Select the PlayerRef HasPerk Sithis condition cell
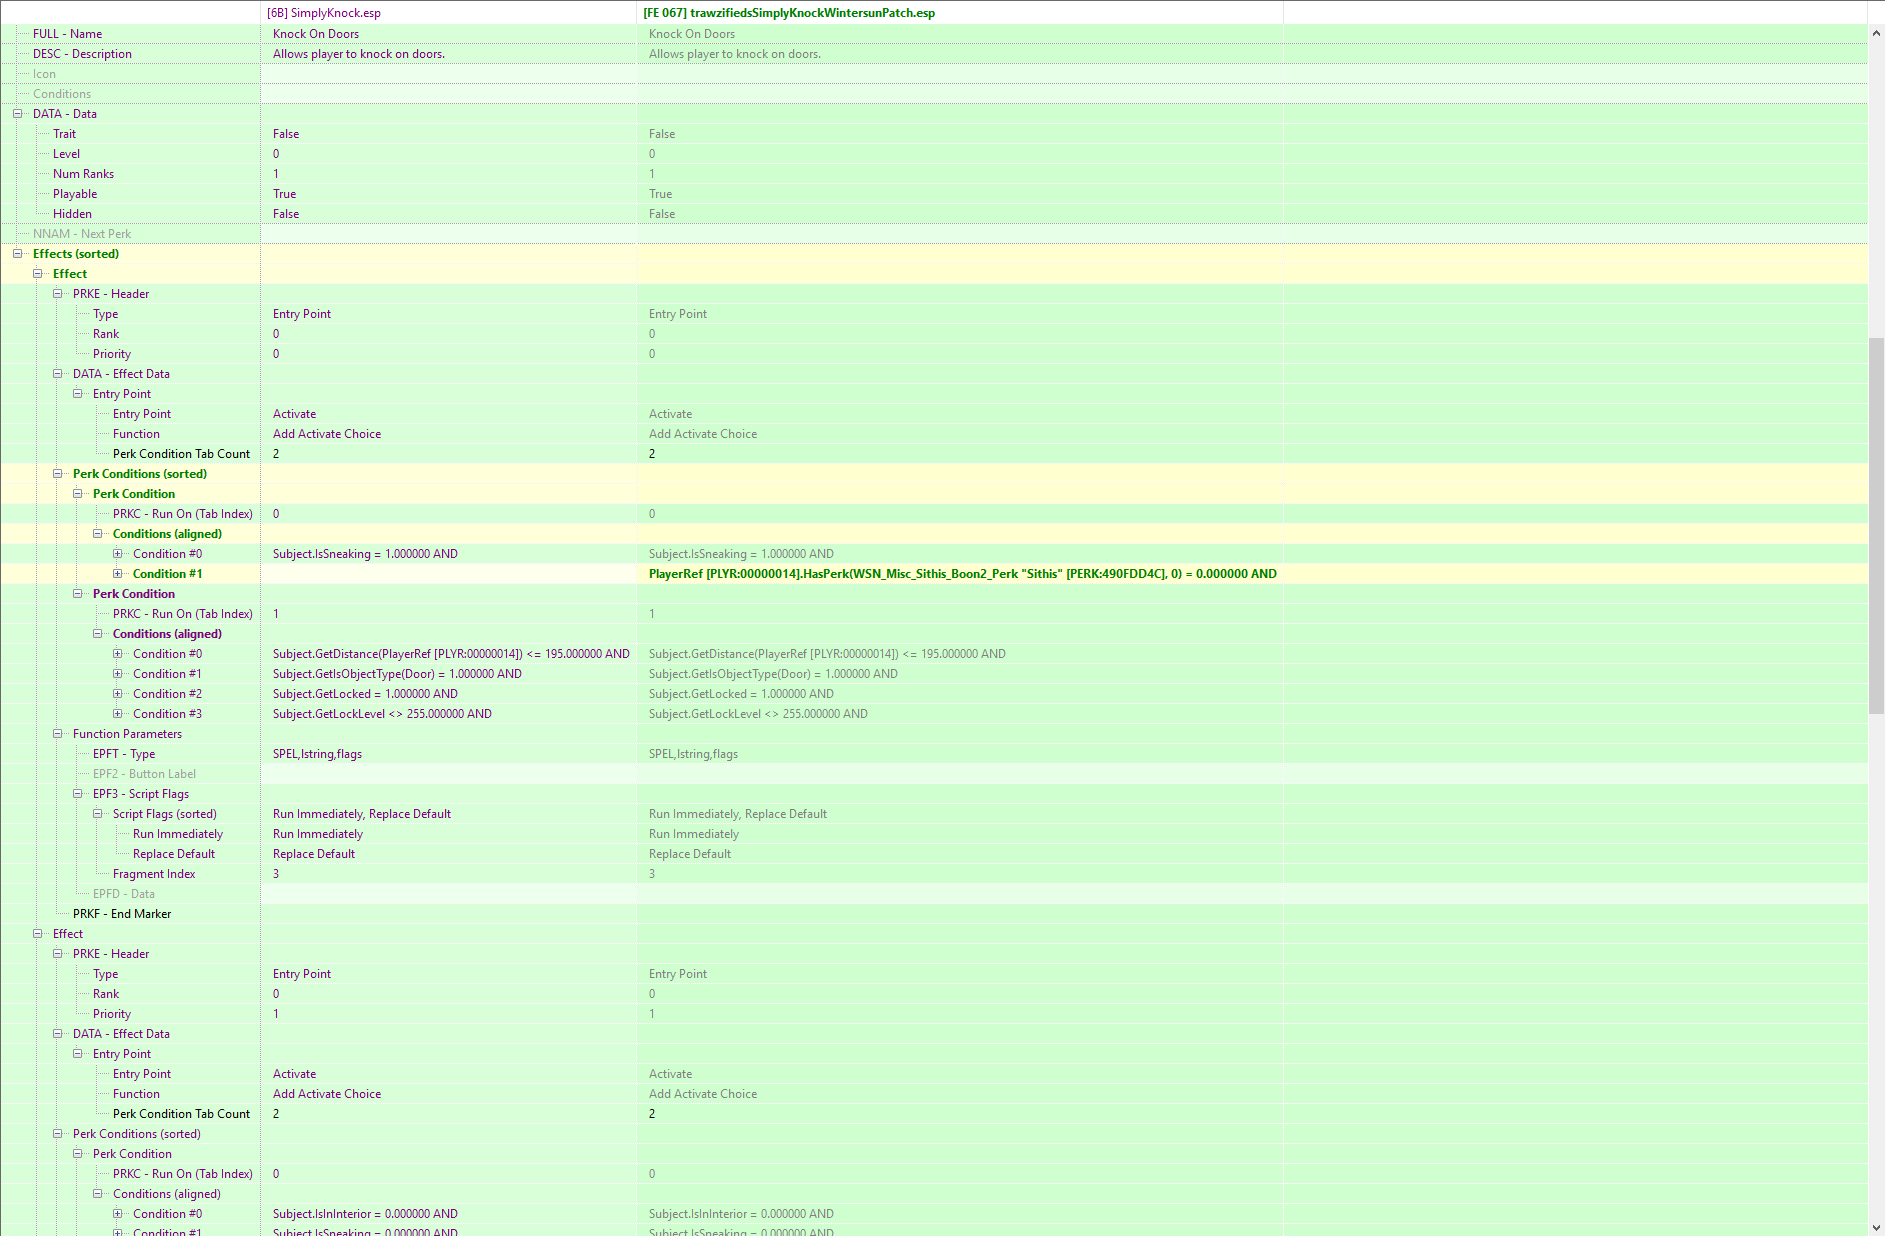The image size is (1886, 1237). (962, 574)
